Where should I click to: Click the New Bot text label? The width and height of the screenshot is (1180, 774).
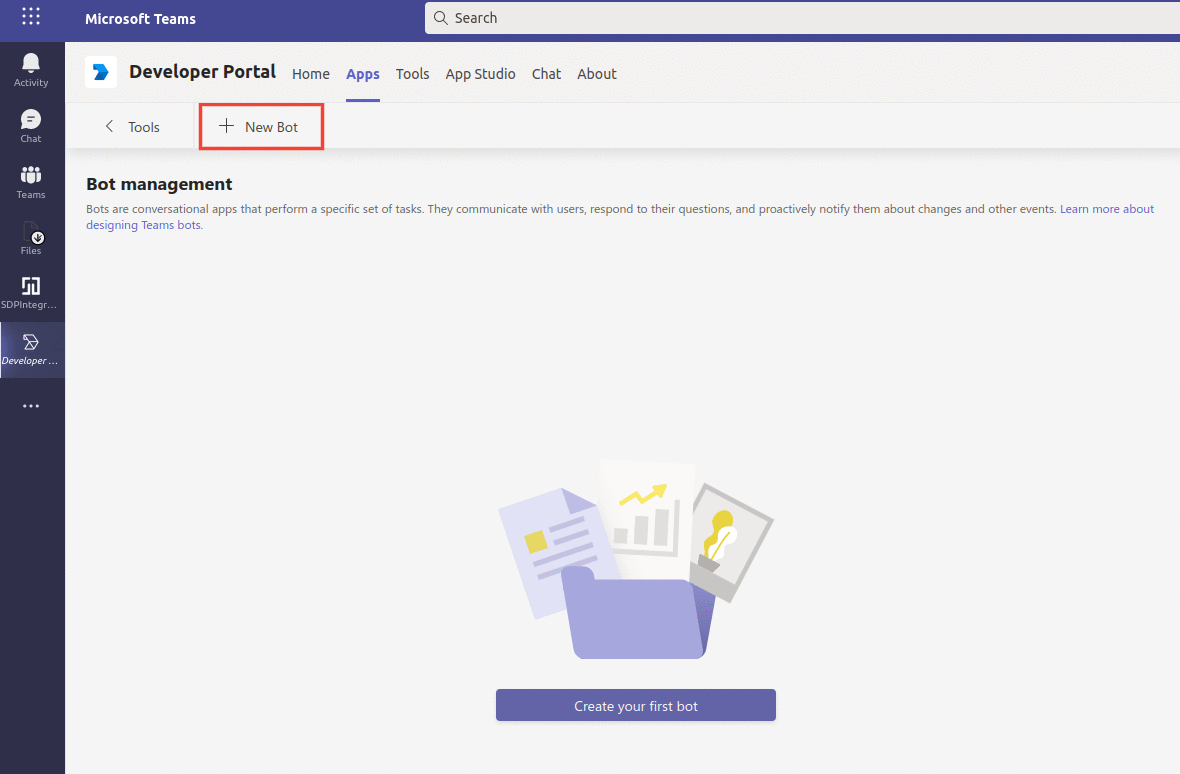click(x=272, y=127)
